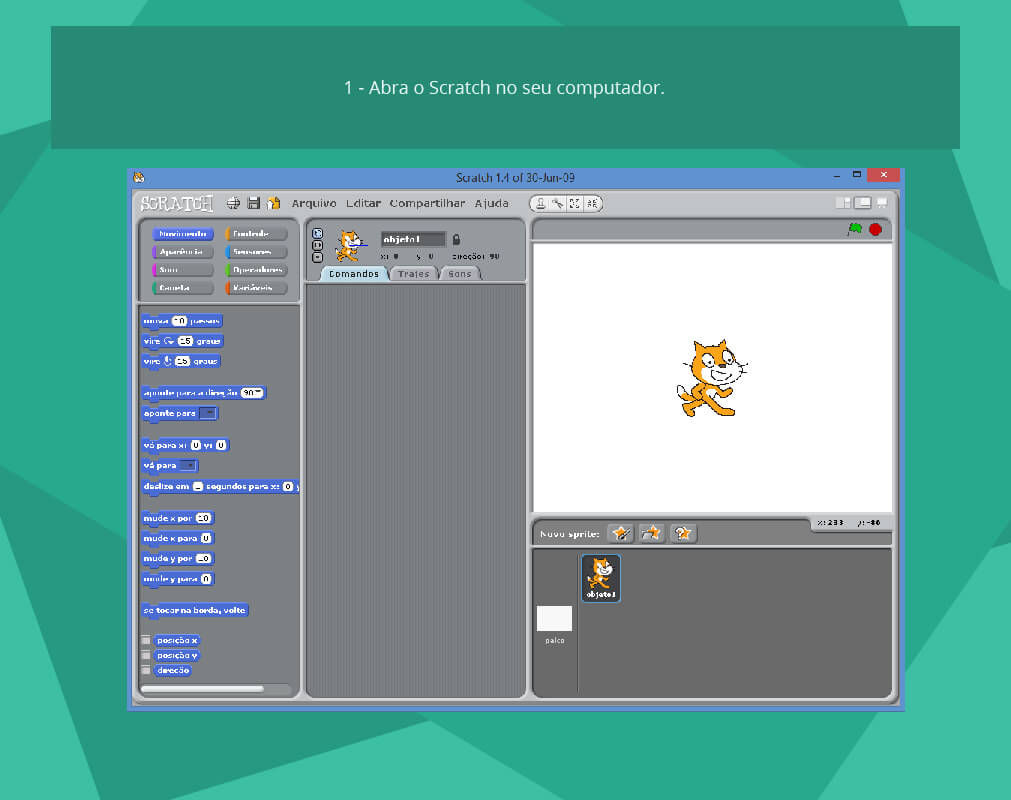
Task: Select the objeto1 sprite thumbnail
Action: coord(601,578)
